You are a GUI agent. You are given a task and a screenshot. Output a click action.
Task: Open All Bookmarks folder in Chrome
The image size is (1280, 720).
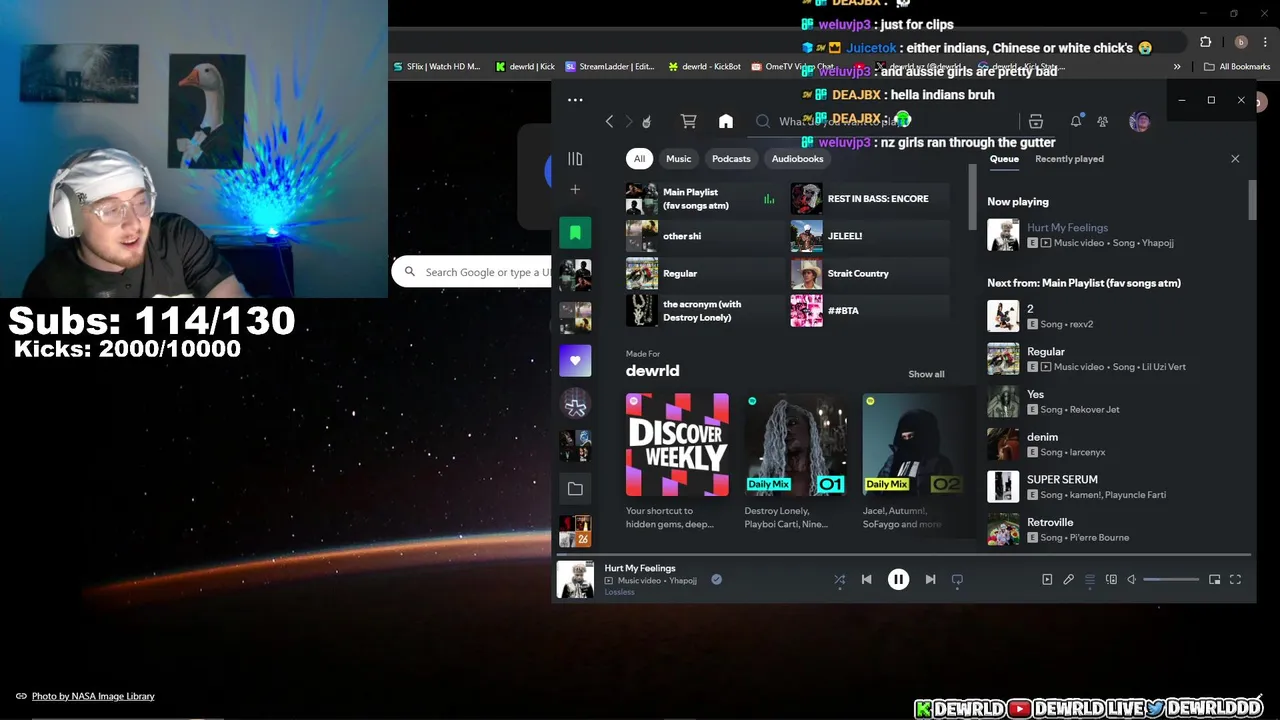1237,67
